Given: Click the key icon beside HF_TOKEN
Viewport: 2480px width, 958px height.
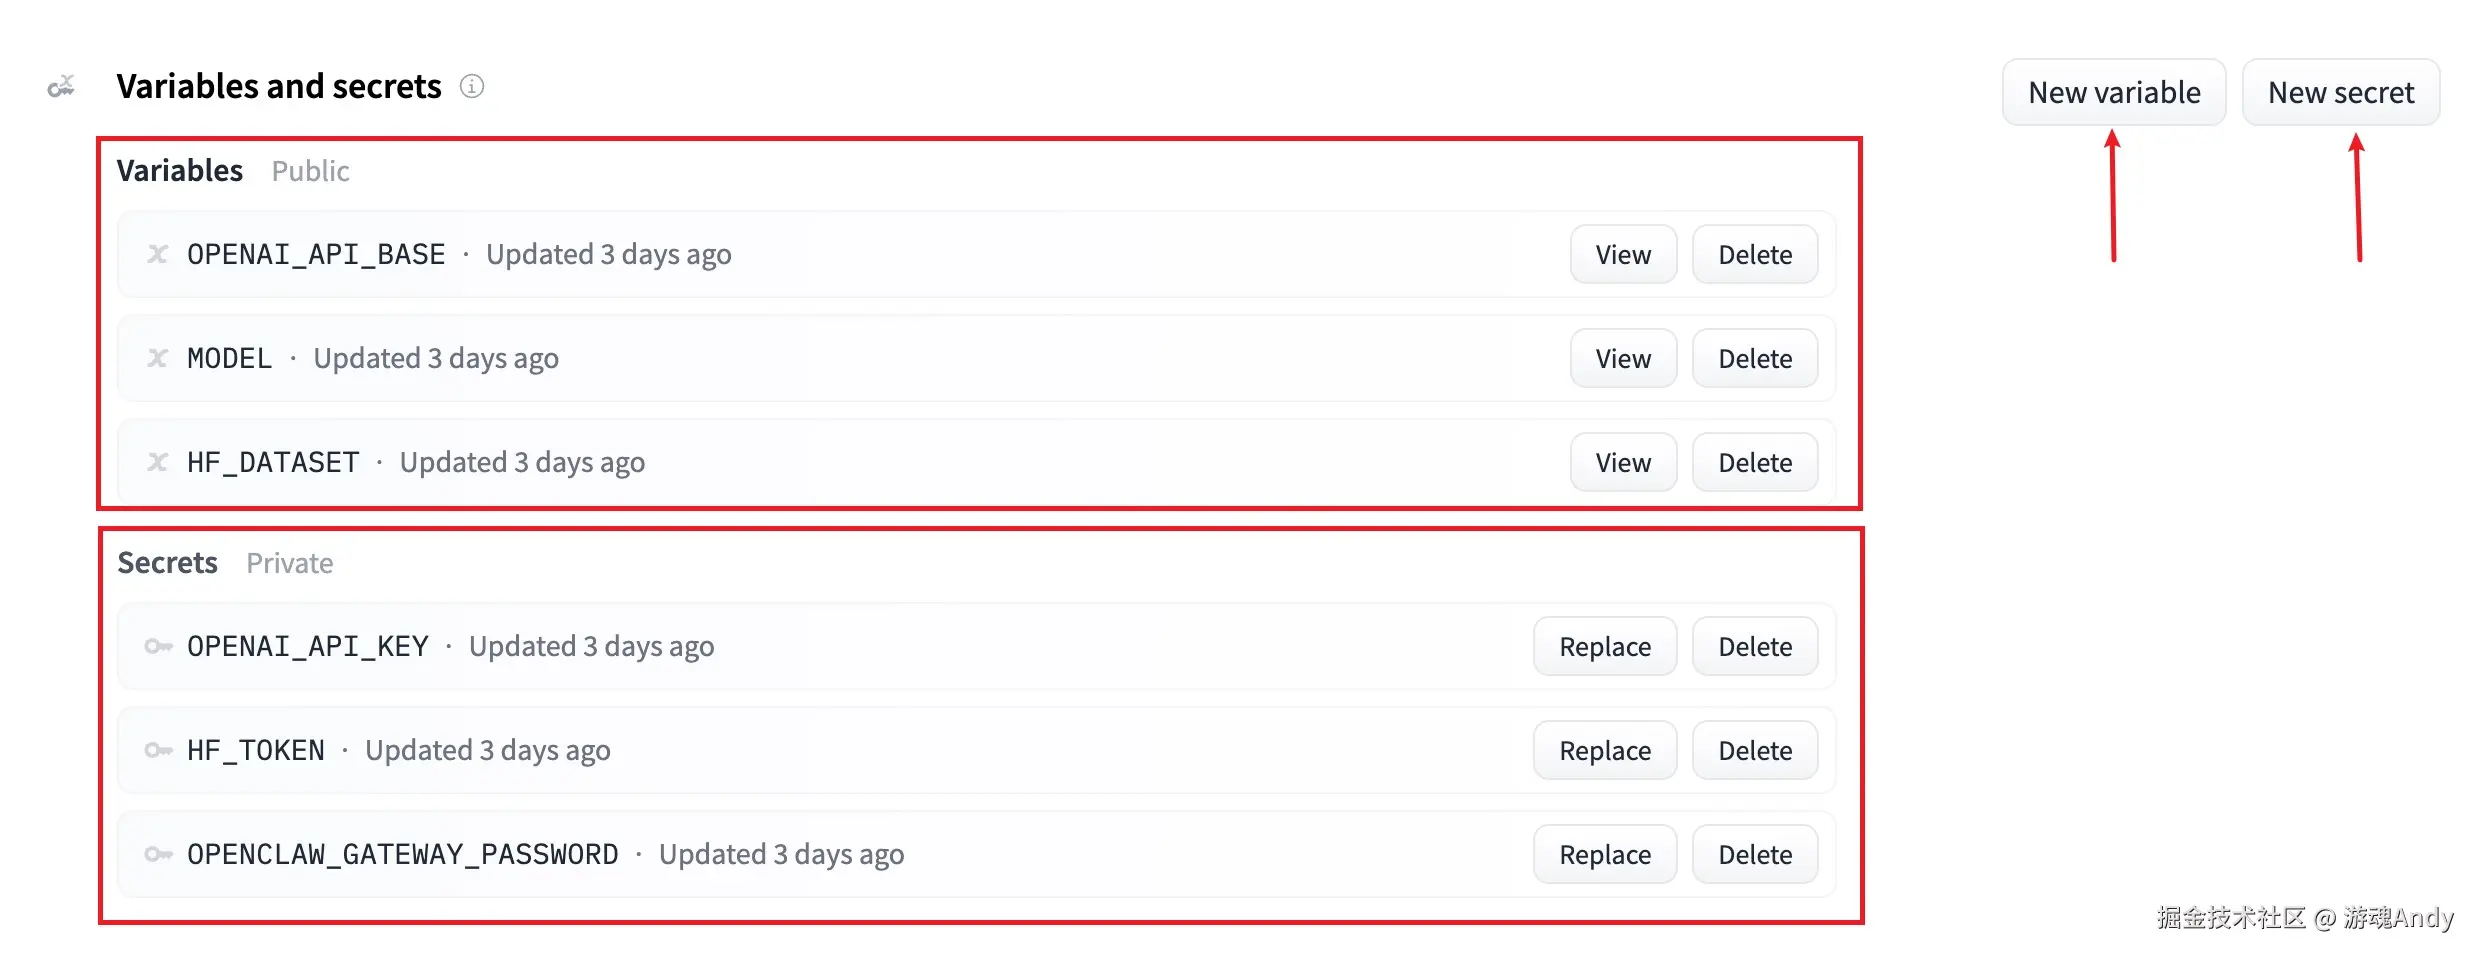Looking at the screenshot, I should [158, 750].
